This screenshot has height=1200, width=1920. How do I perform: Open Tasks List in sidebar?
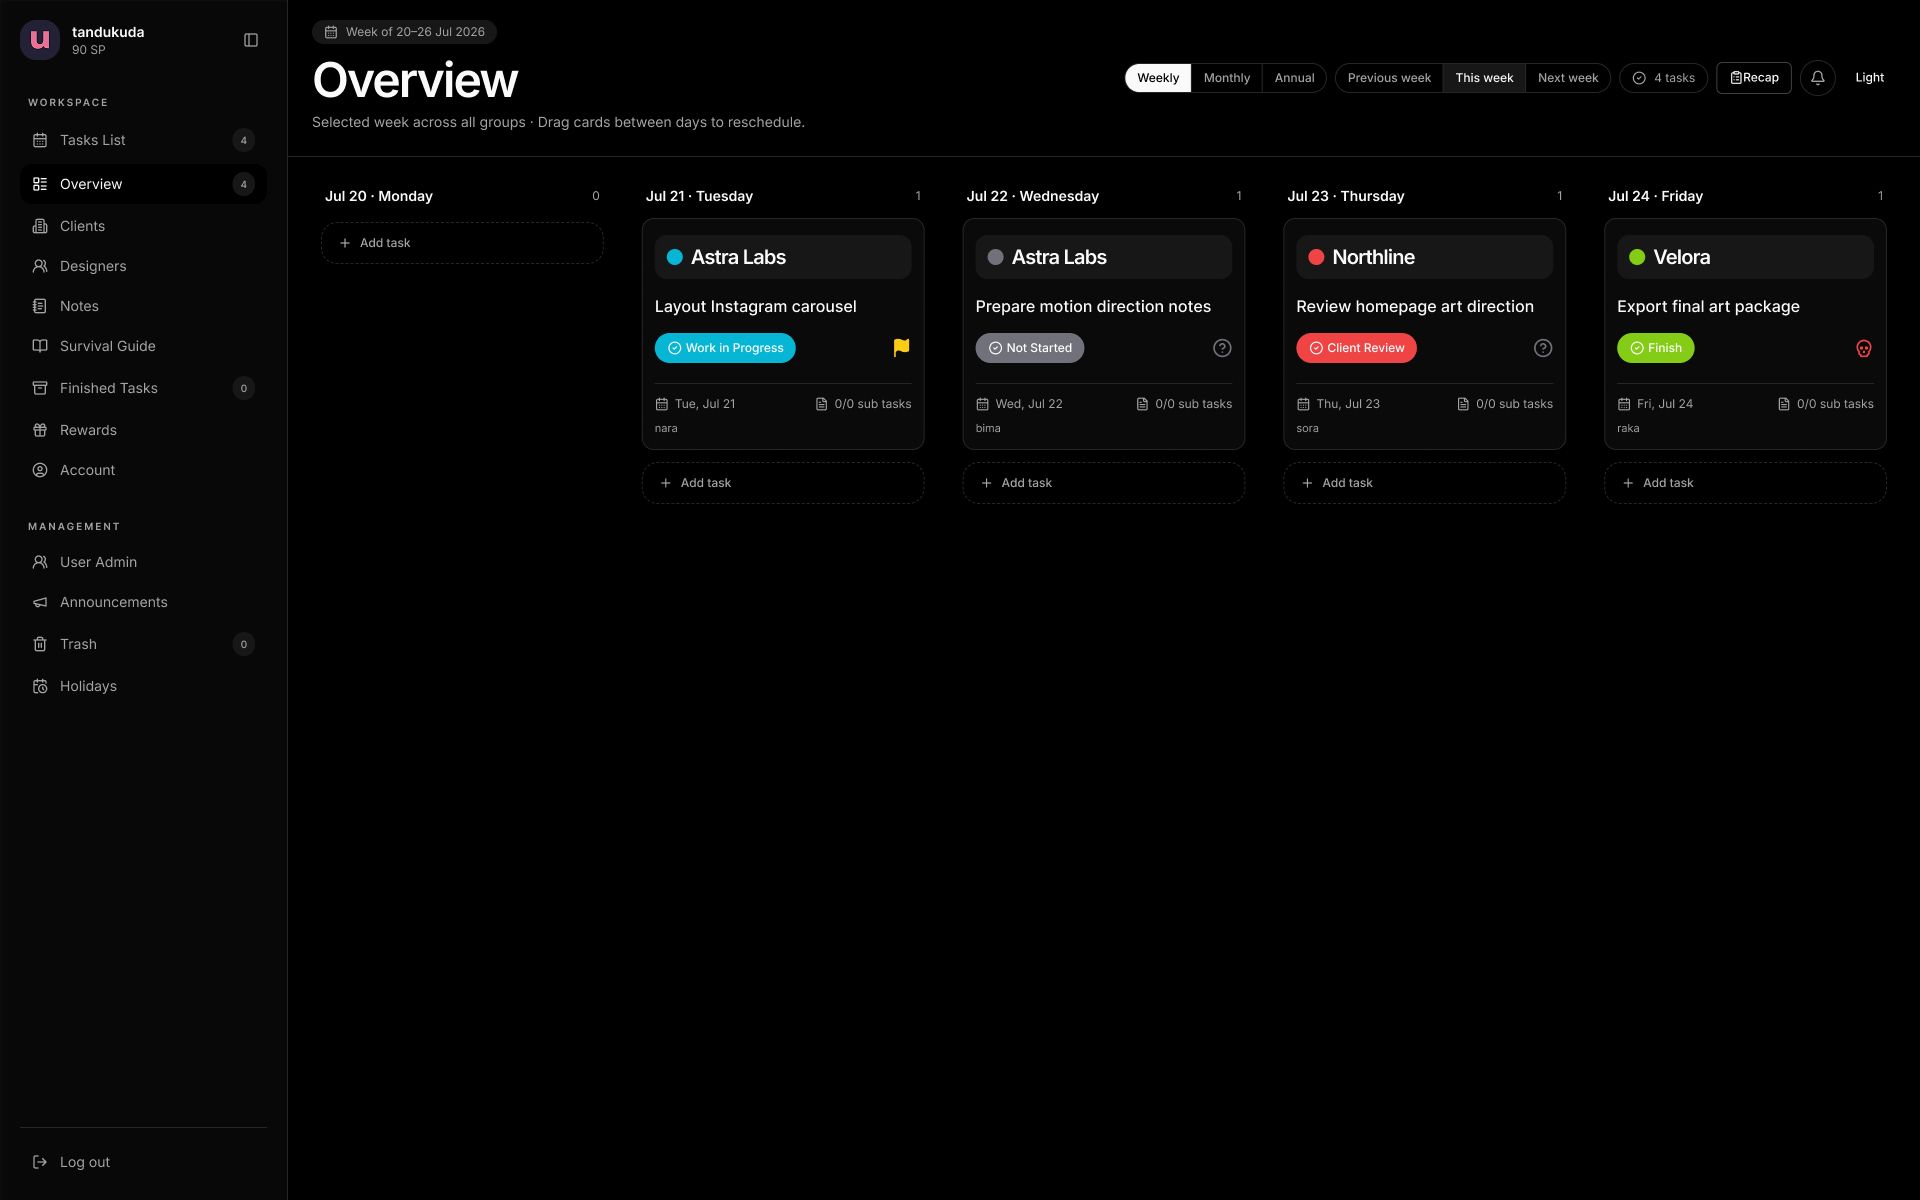click(x=143, y=140)
